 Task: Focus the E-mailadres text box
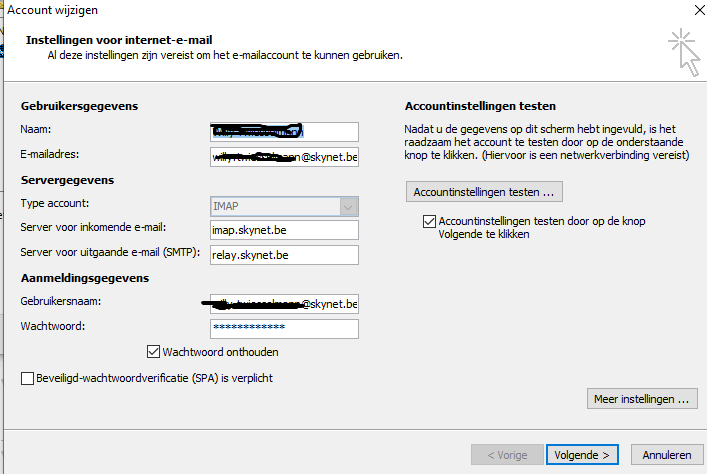[284, 157]
